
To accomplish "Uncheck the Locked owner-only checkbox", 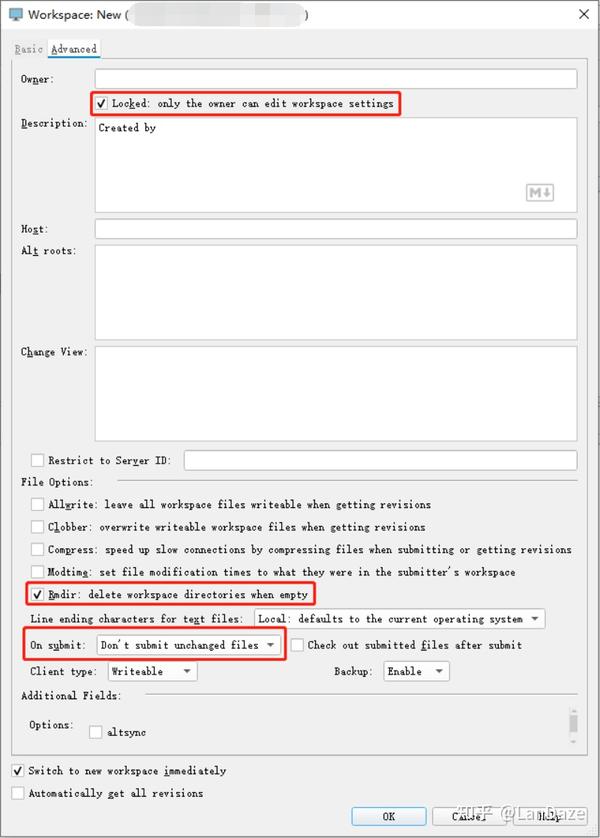I will tap(101, 104).
